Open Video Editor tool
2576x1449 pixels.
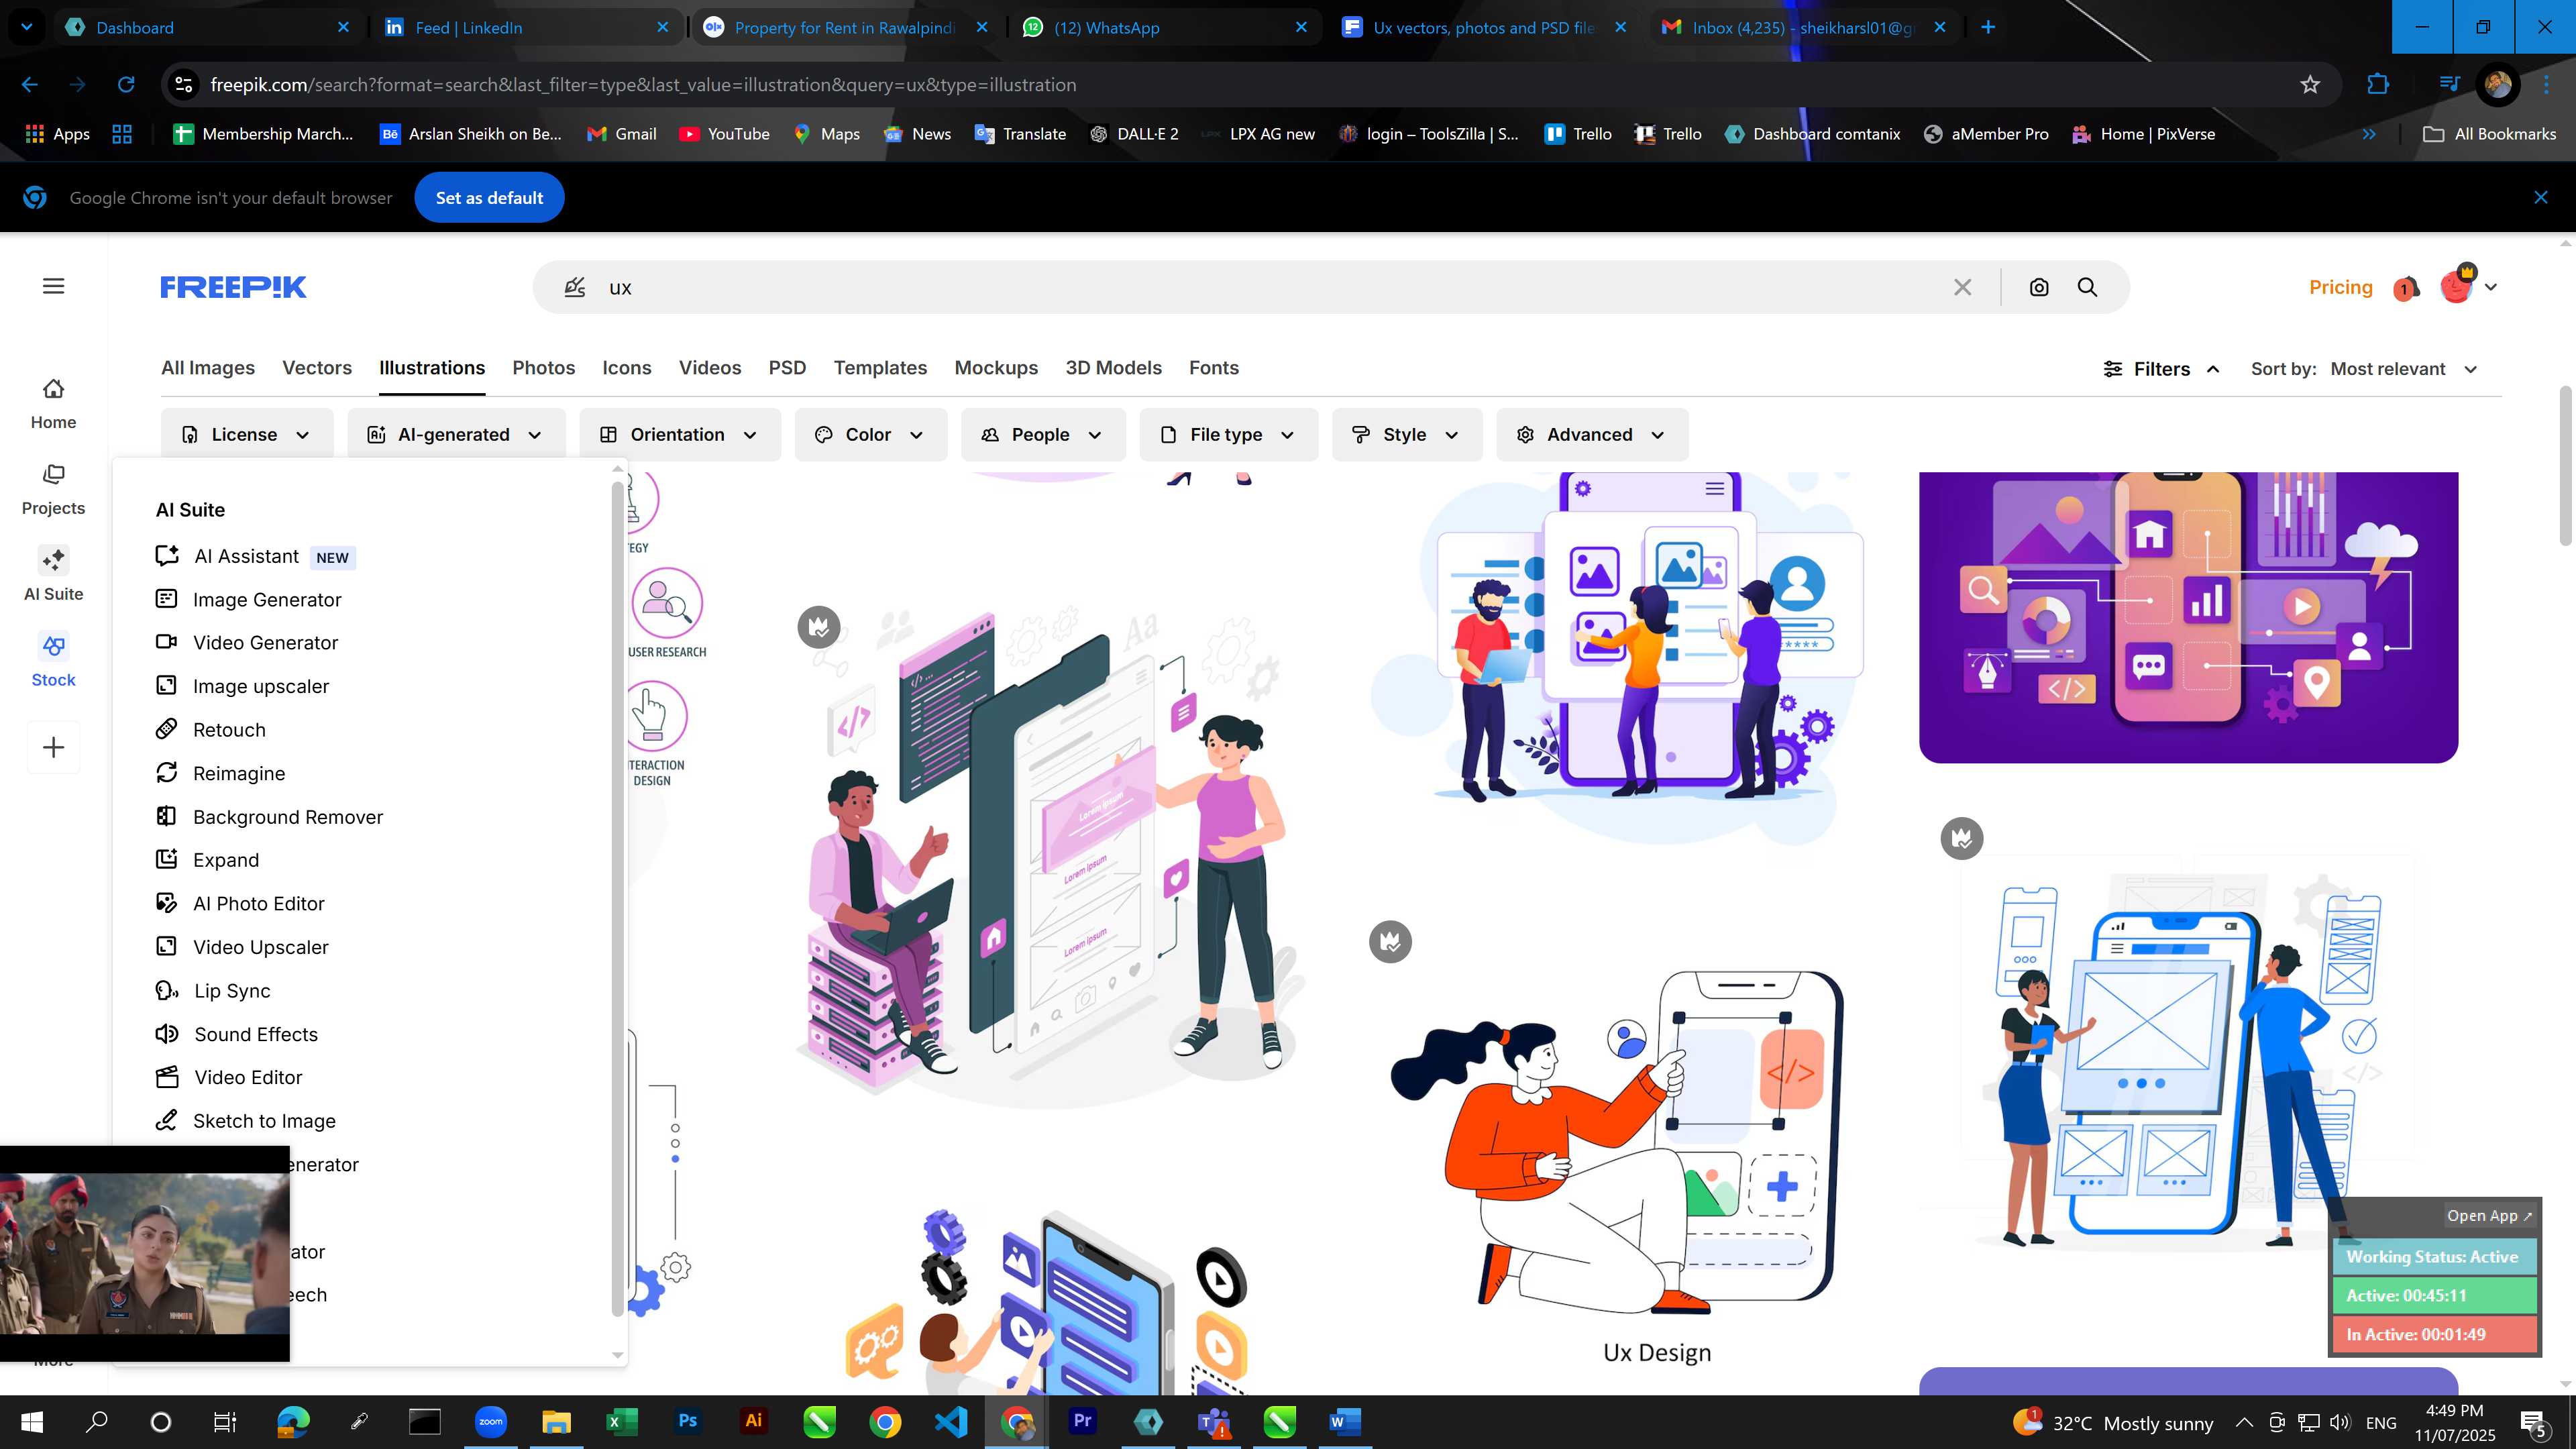click(x=229, y=1078)
